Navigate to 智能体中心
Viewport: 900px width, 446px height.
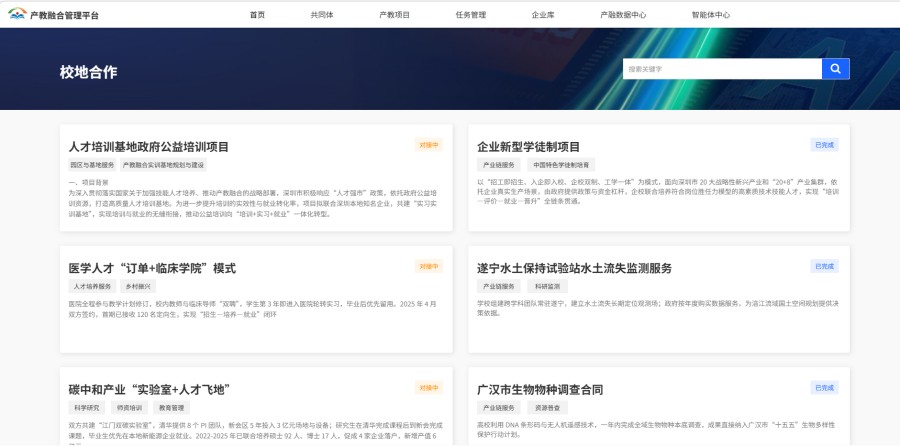[711, 15]
